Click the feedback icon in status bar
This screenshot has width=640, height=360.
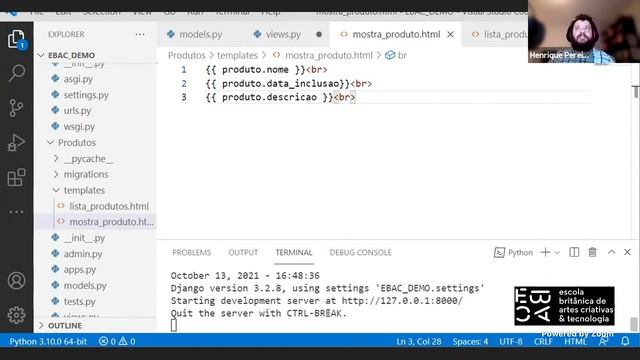click(602, 342)
